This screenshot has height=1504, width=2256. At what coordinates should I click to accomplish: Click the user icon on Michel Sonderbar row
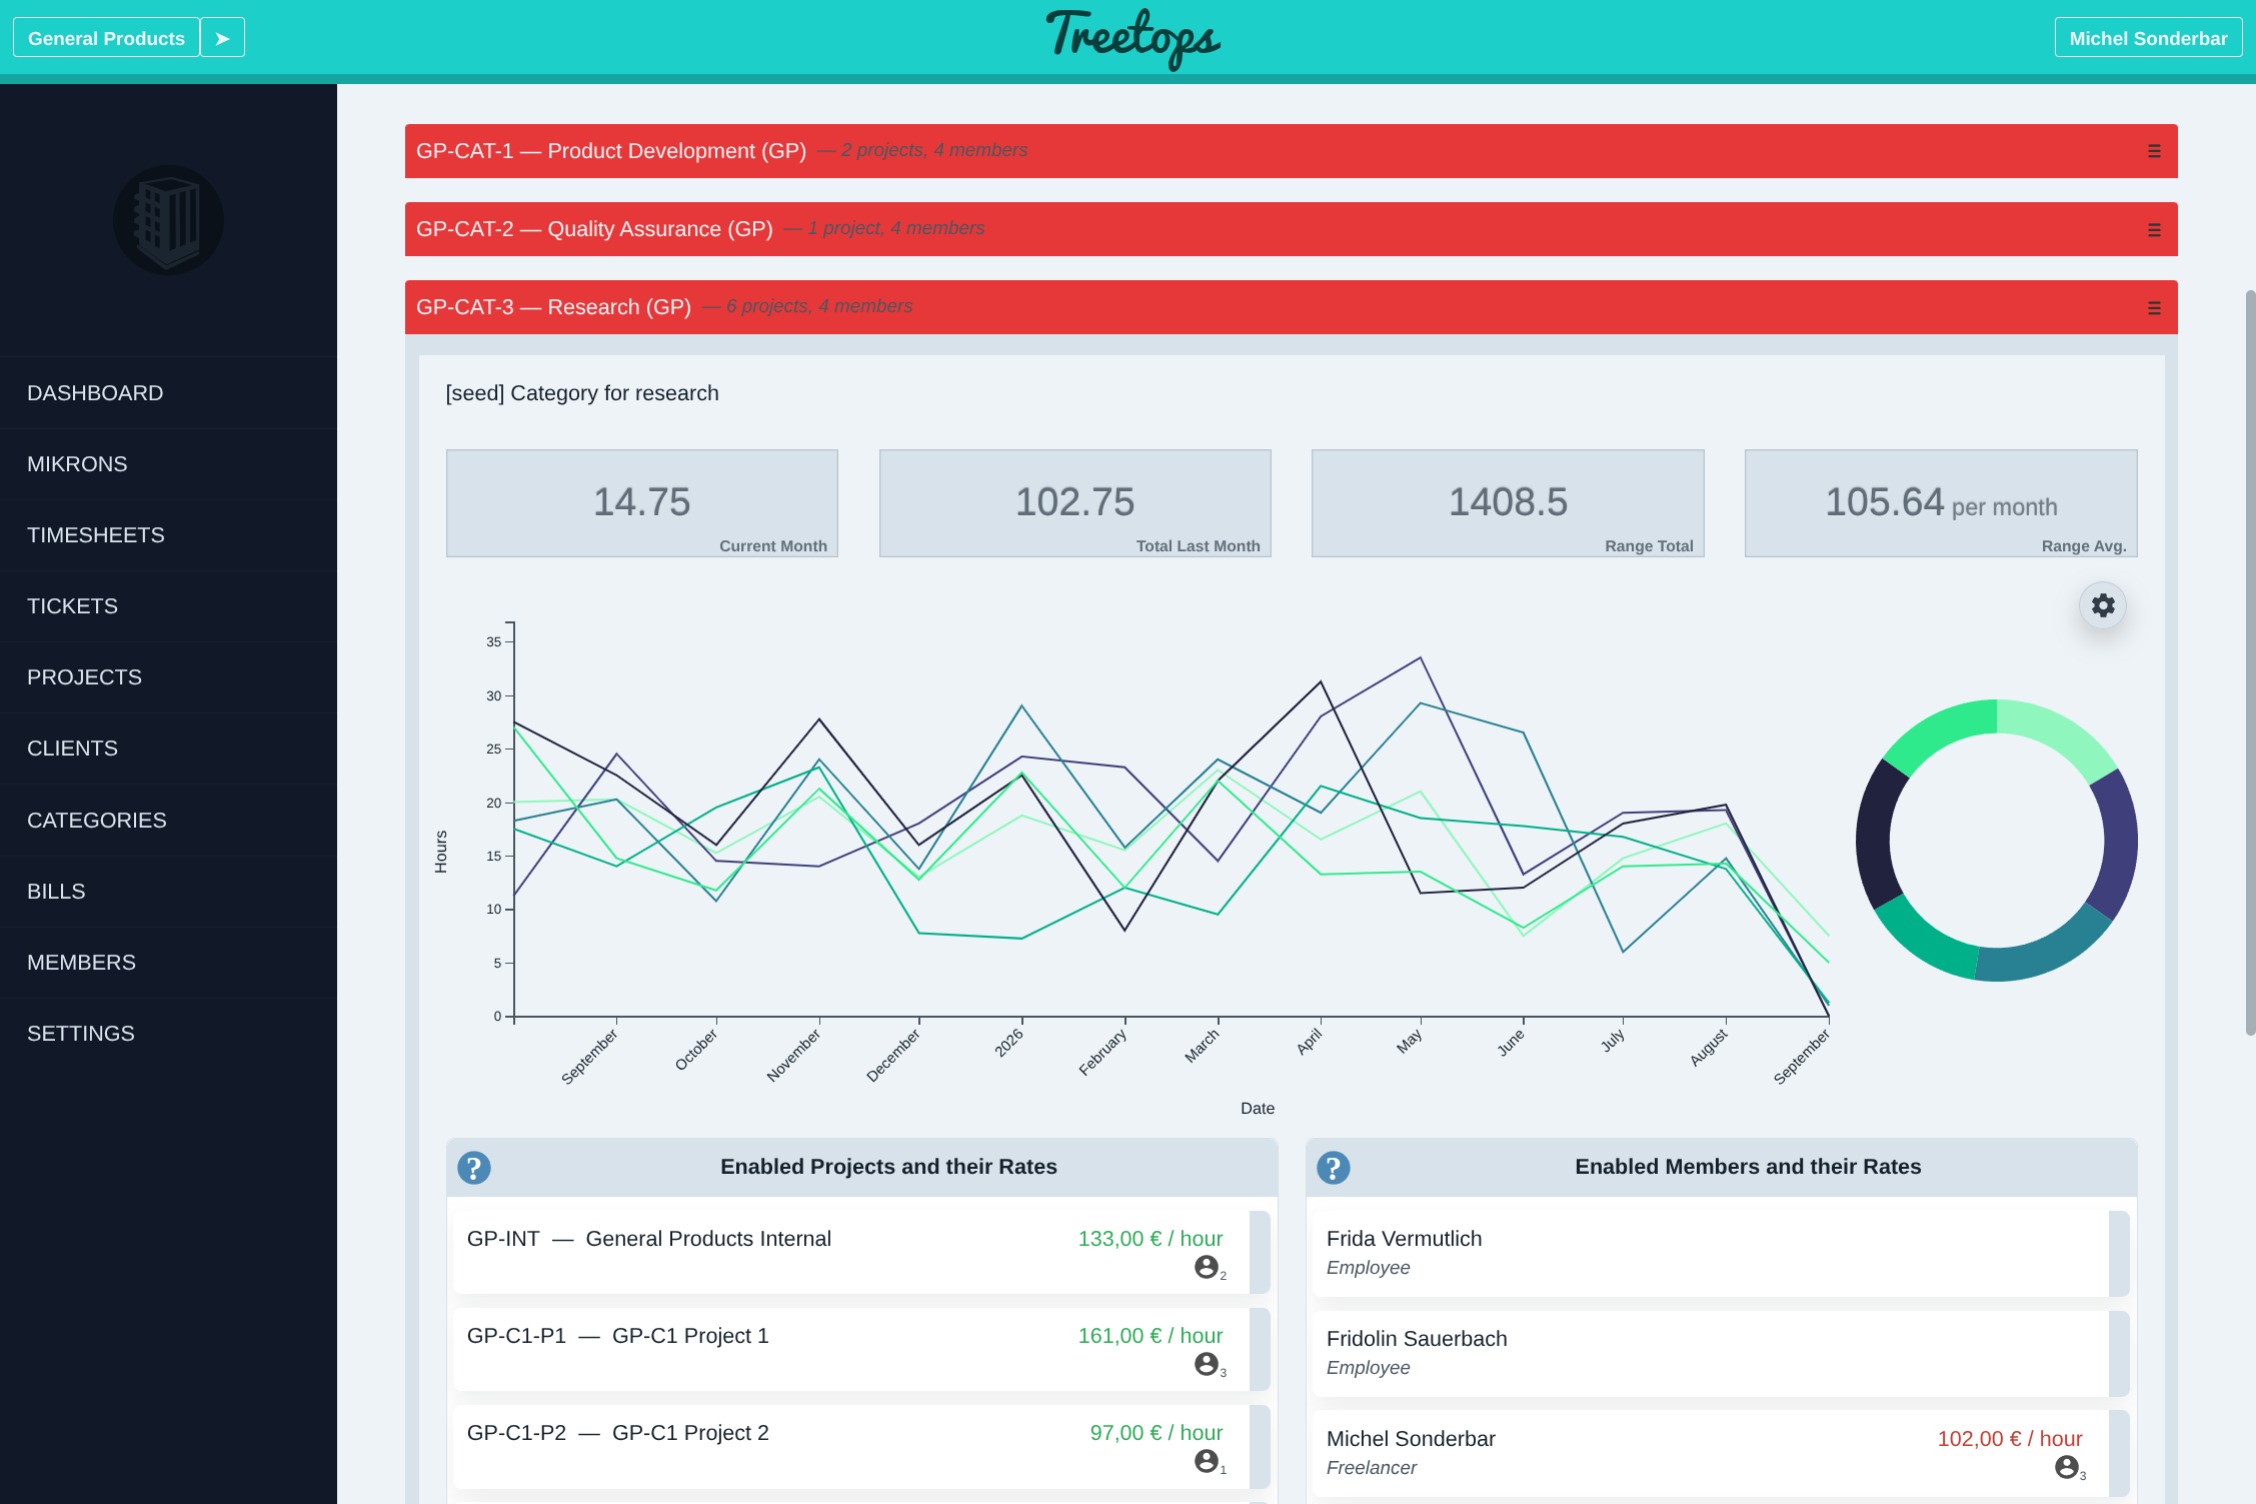pyautogui.click(x=2067, y=1467)
